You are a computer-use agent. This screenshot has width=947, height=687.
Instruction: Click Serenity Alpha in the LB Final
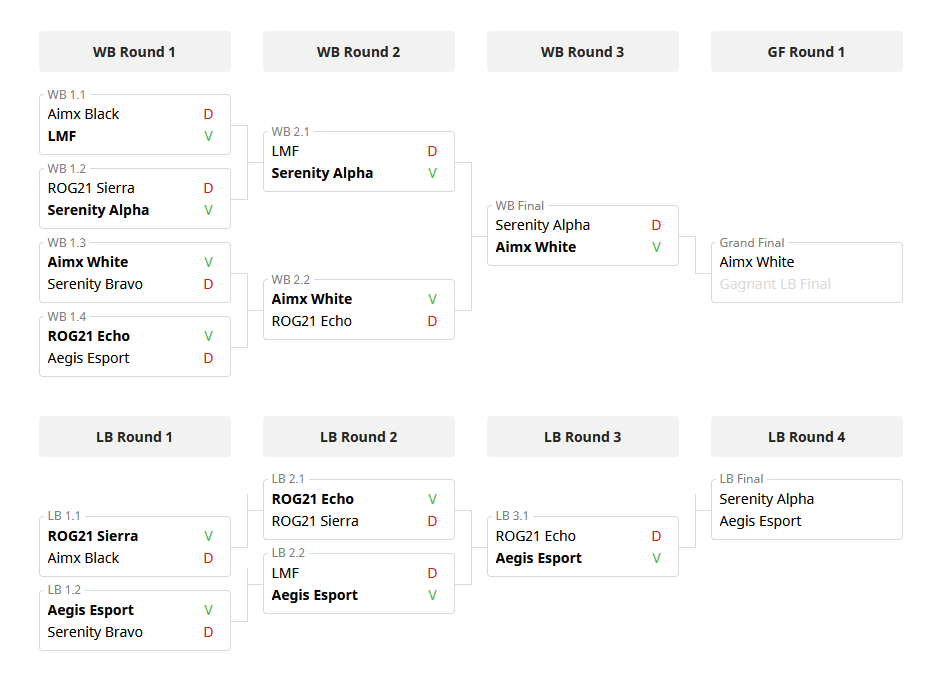click(766, 499)
